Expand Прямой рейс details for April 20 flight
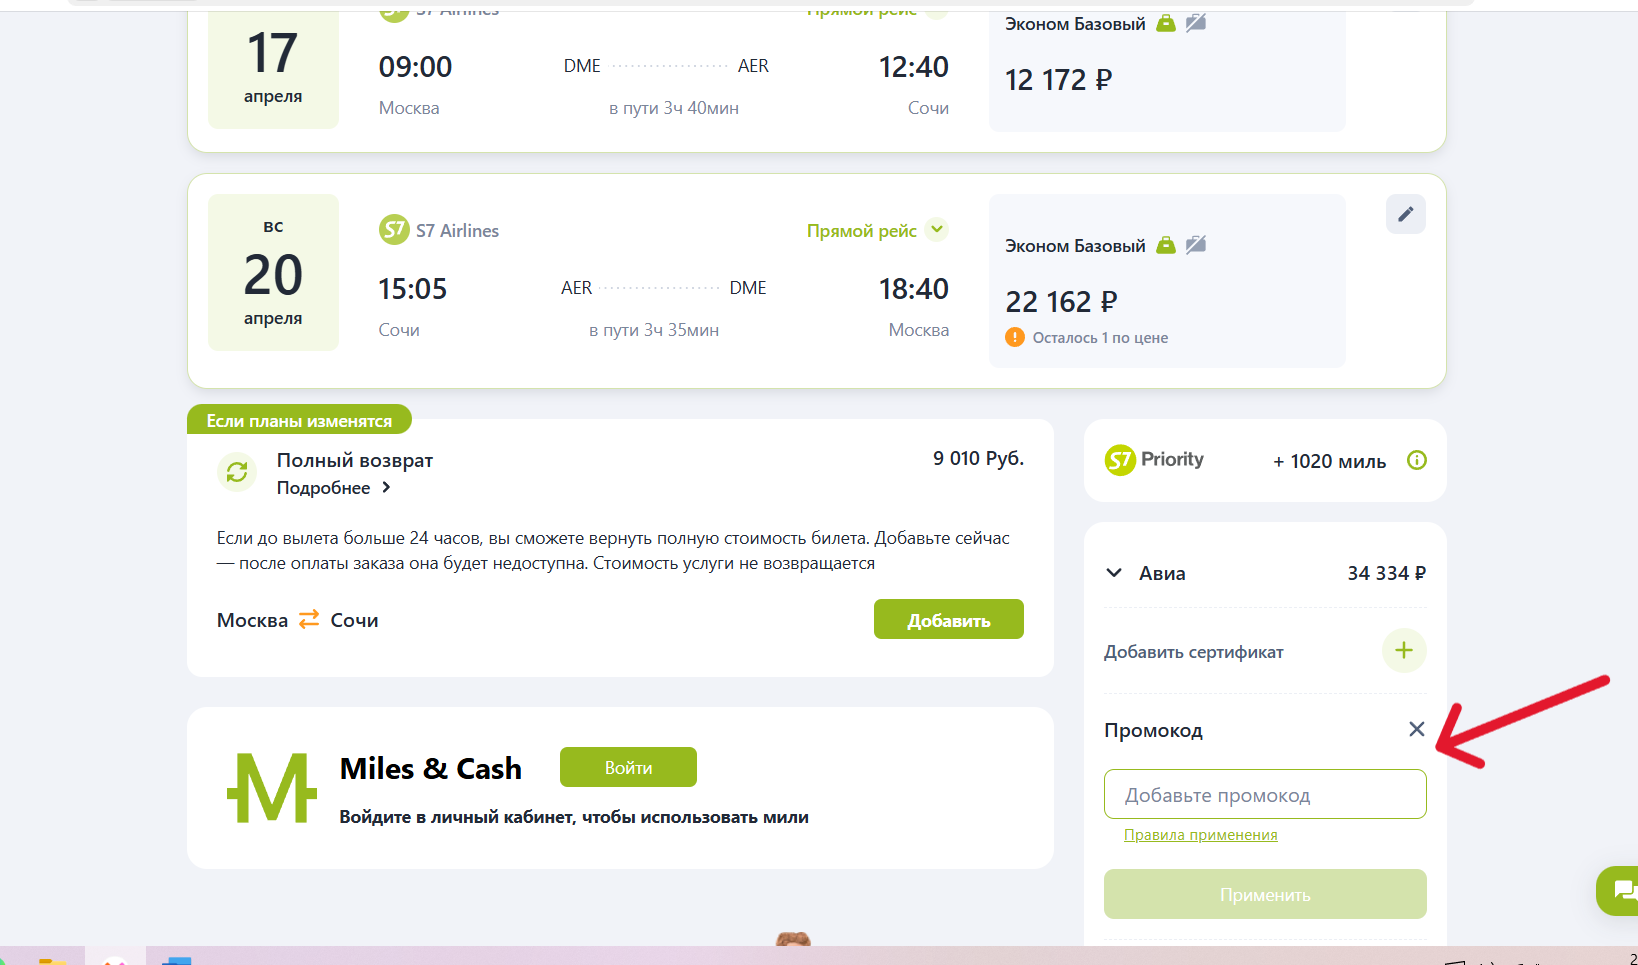 pyautogui.click(x=937, y=229)
